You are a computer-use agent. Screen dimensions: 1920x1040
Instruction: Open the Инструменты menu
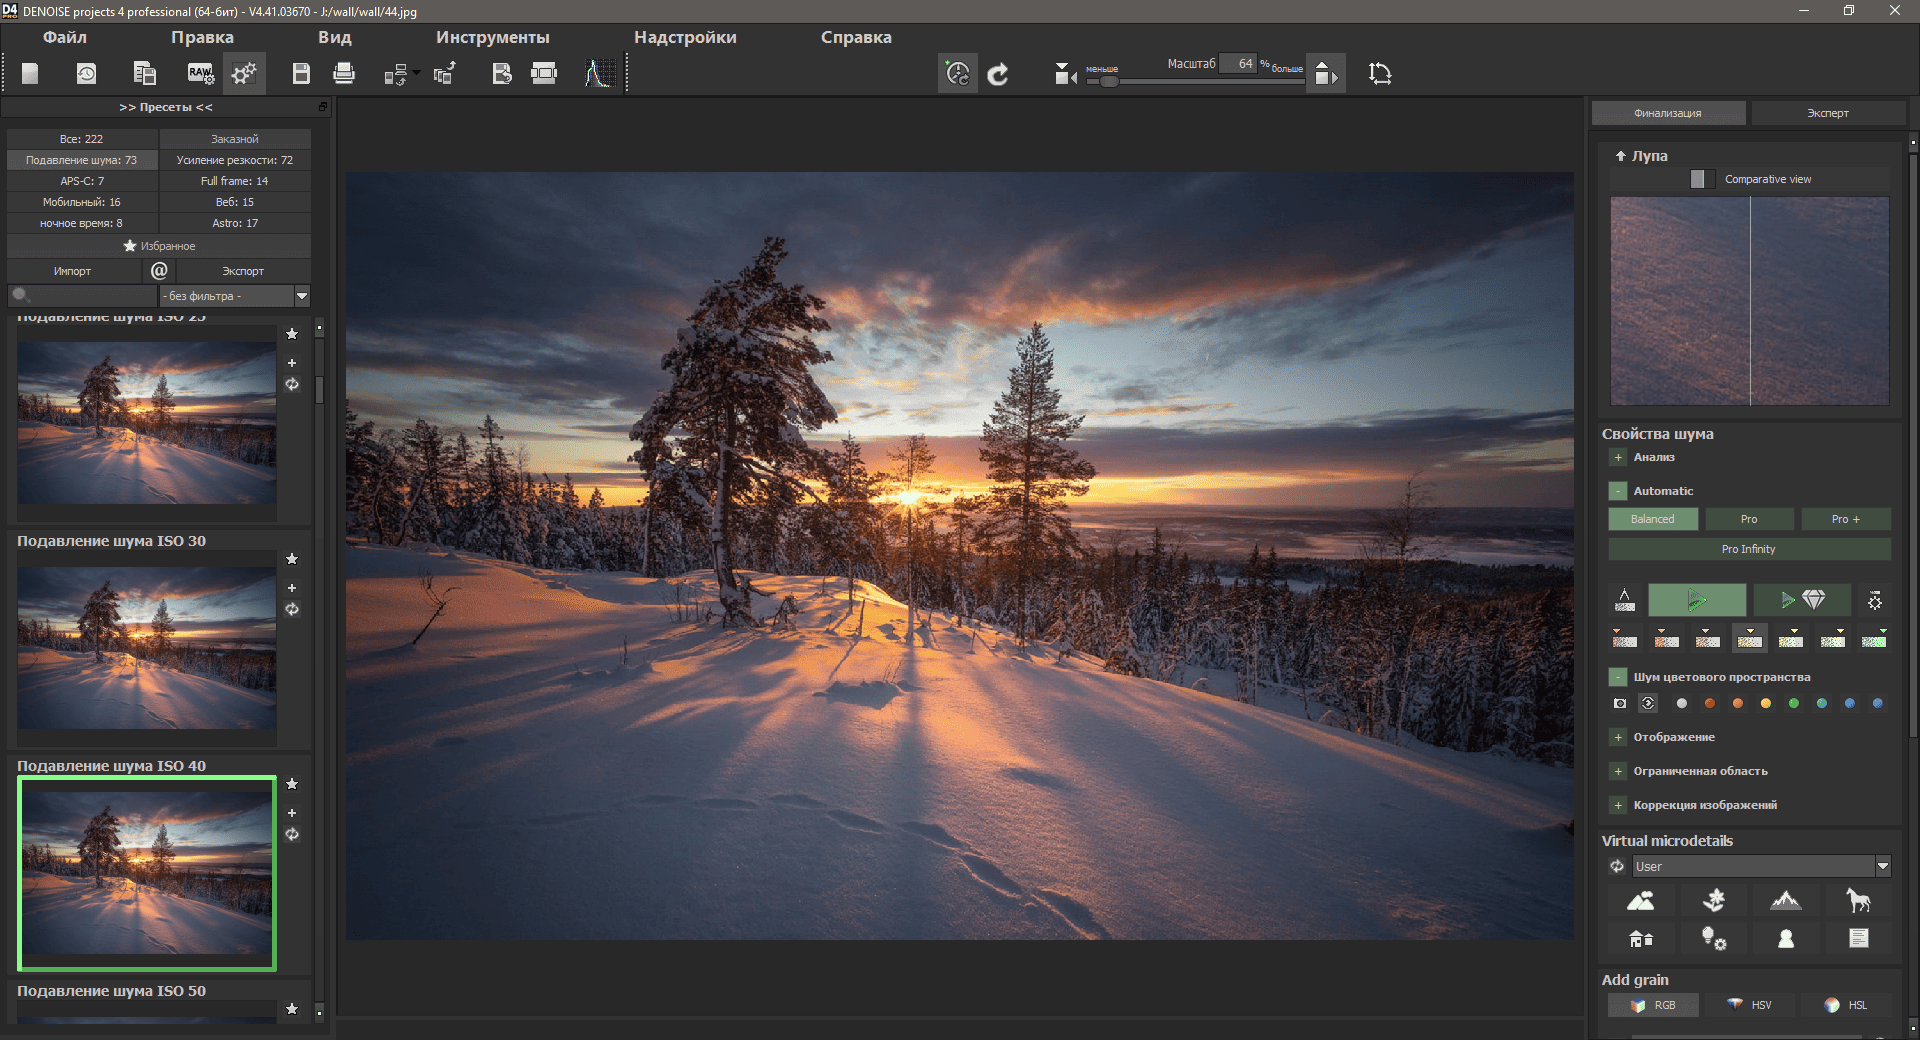pyautogui.click(x=492, y=37)
